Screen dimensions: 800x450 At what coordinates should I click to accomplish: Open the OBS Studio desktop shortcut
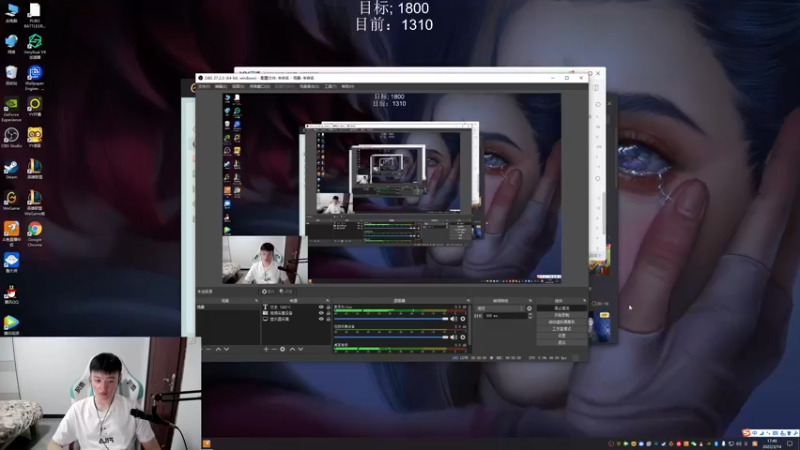[11, 138]
